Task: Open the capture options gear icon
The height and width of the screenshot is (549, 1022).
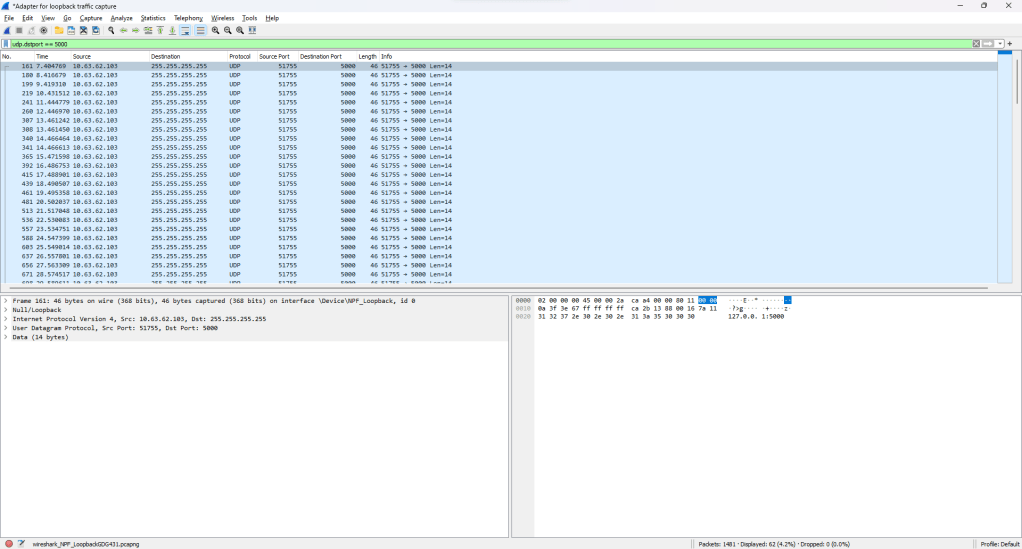Action: click(x=43, y=31)
